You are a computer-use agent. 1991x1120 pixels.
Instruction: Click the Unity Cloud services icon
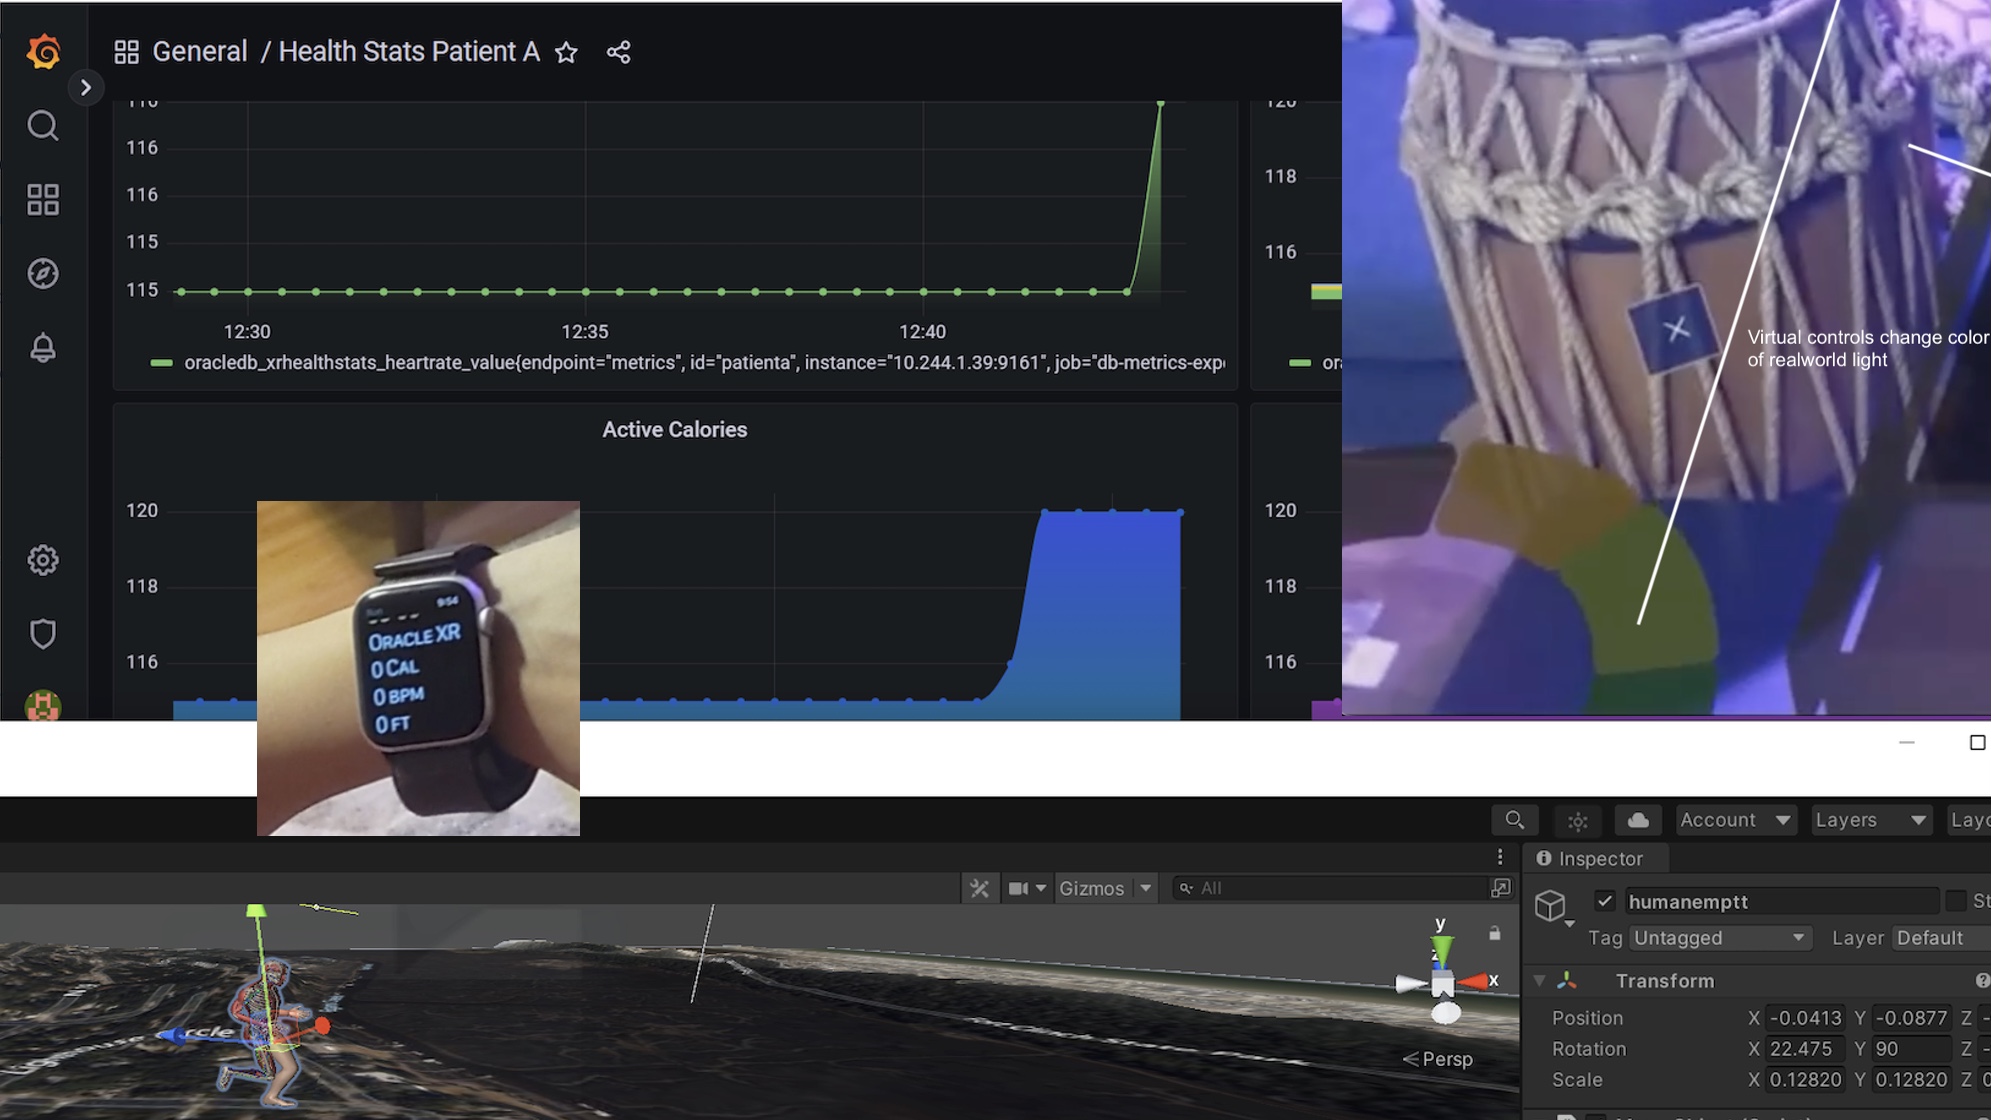[1637, 820]
